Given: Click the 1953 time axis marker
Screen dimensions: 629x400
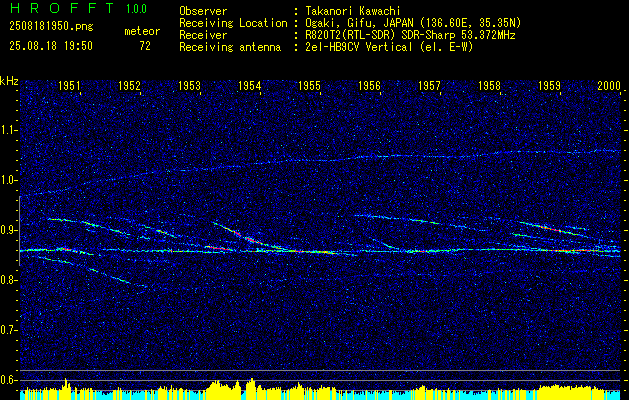Looking at the screenshot, I should click(x=189, y=86).
